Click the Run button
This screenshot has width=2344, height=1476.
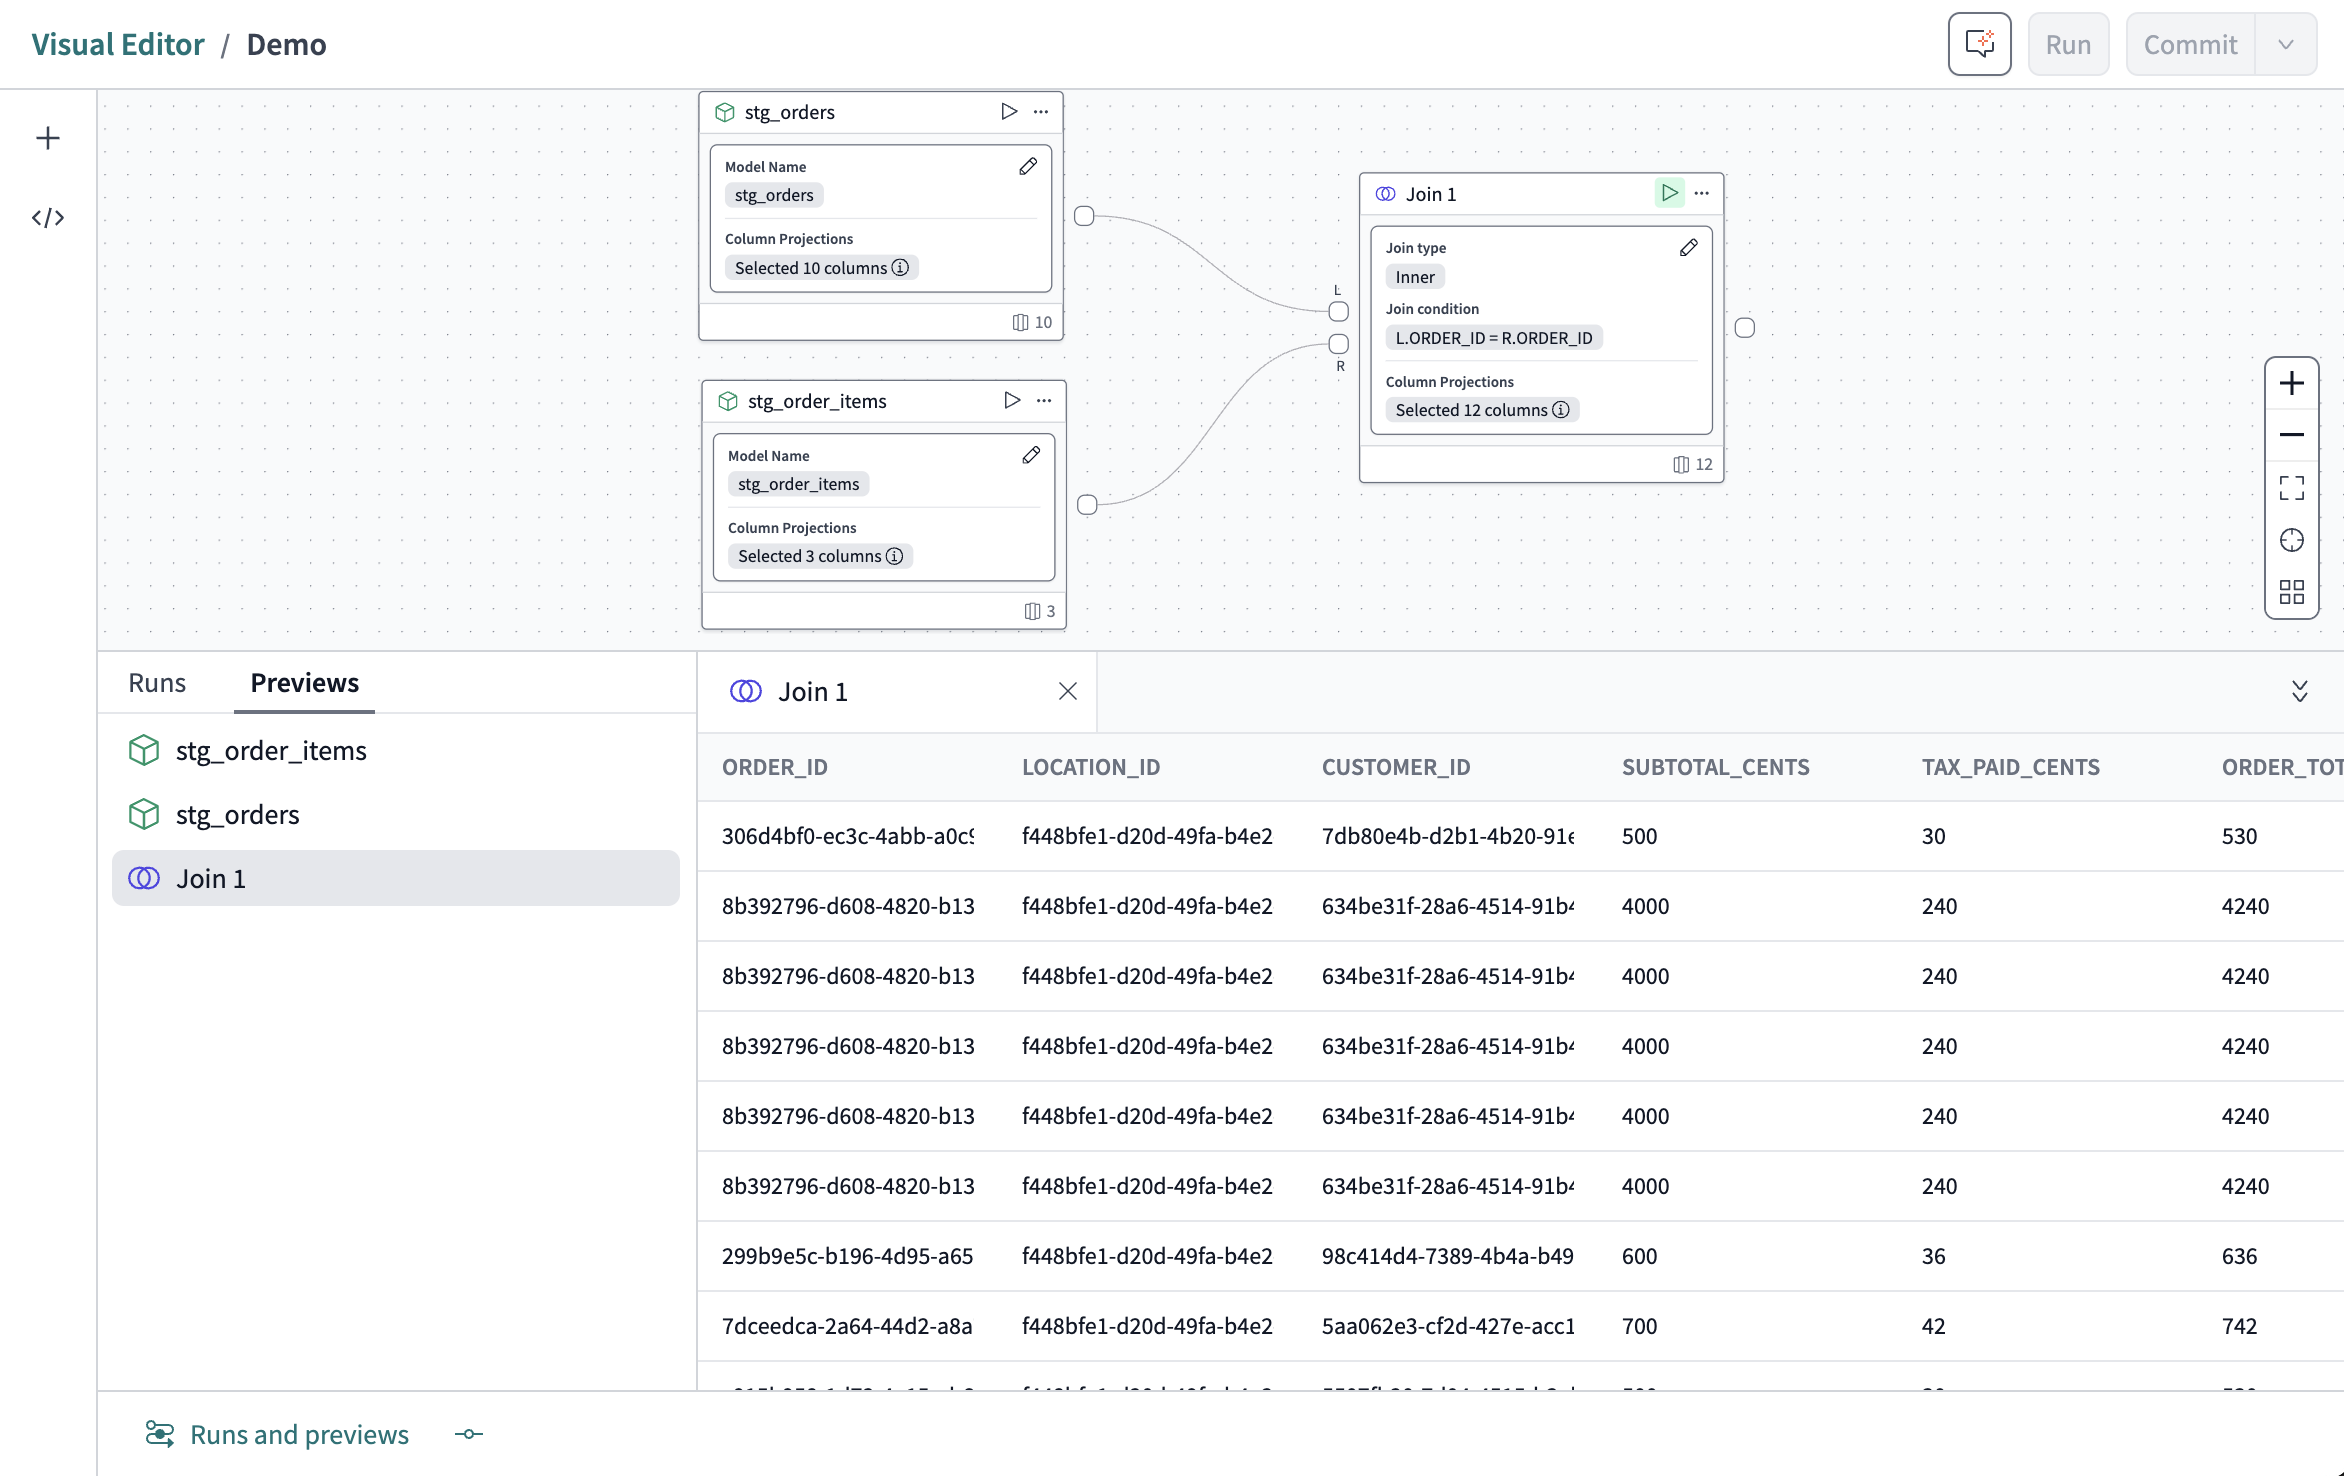tap(2068, 43)
